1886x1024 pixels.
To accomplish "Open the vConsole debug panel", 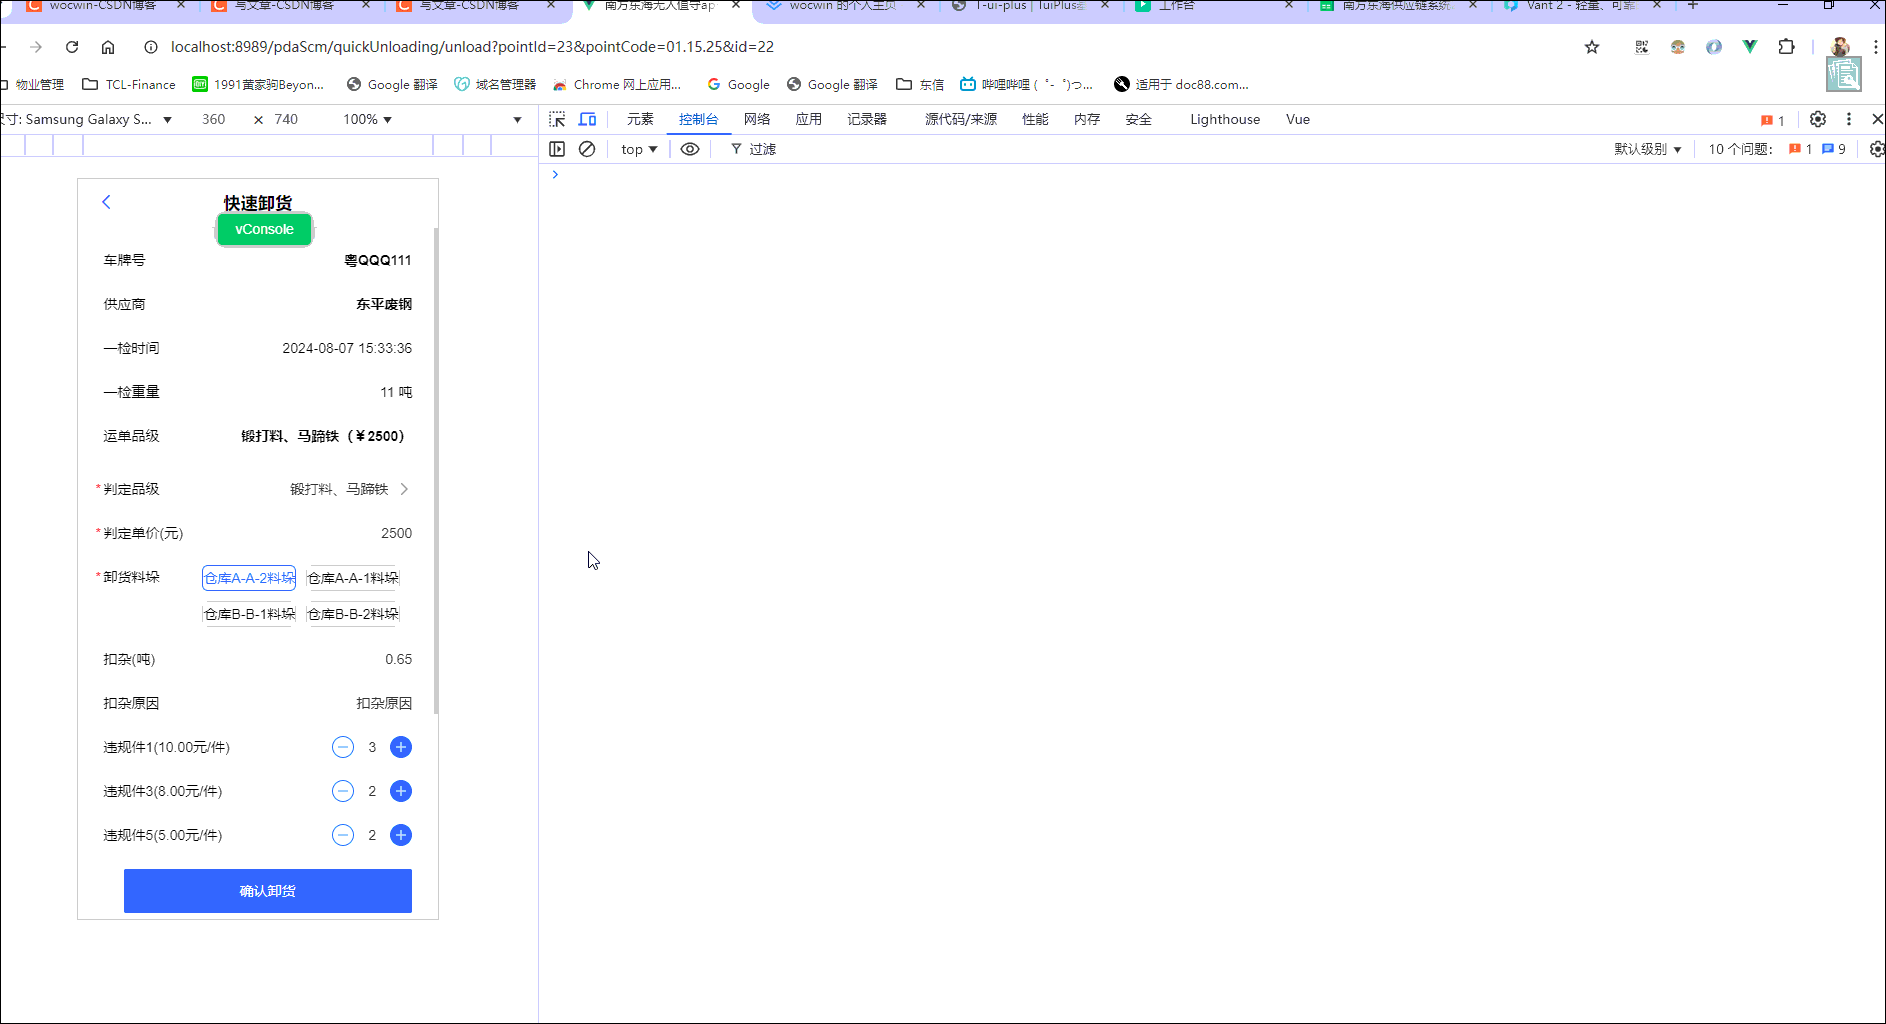I will (264, 229).
